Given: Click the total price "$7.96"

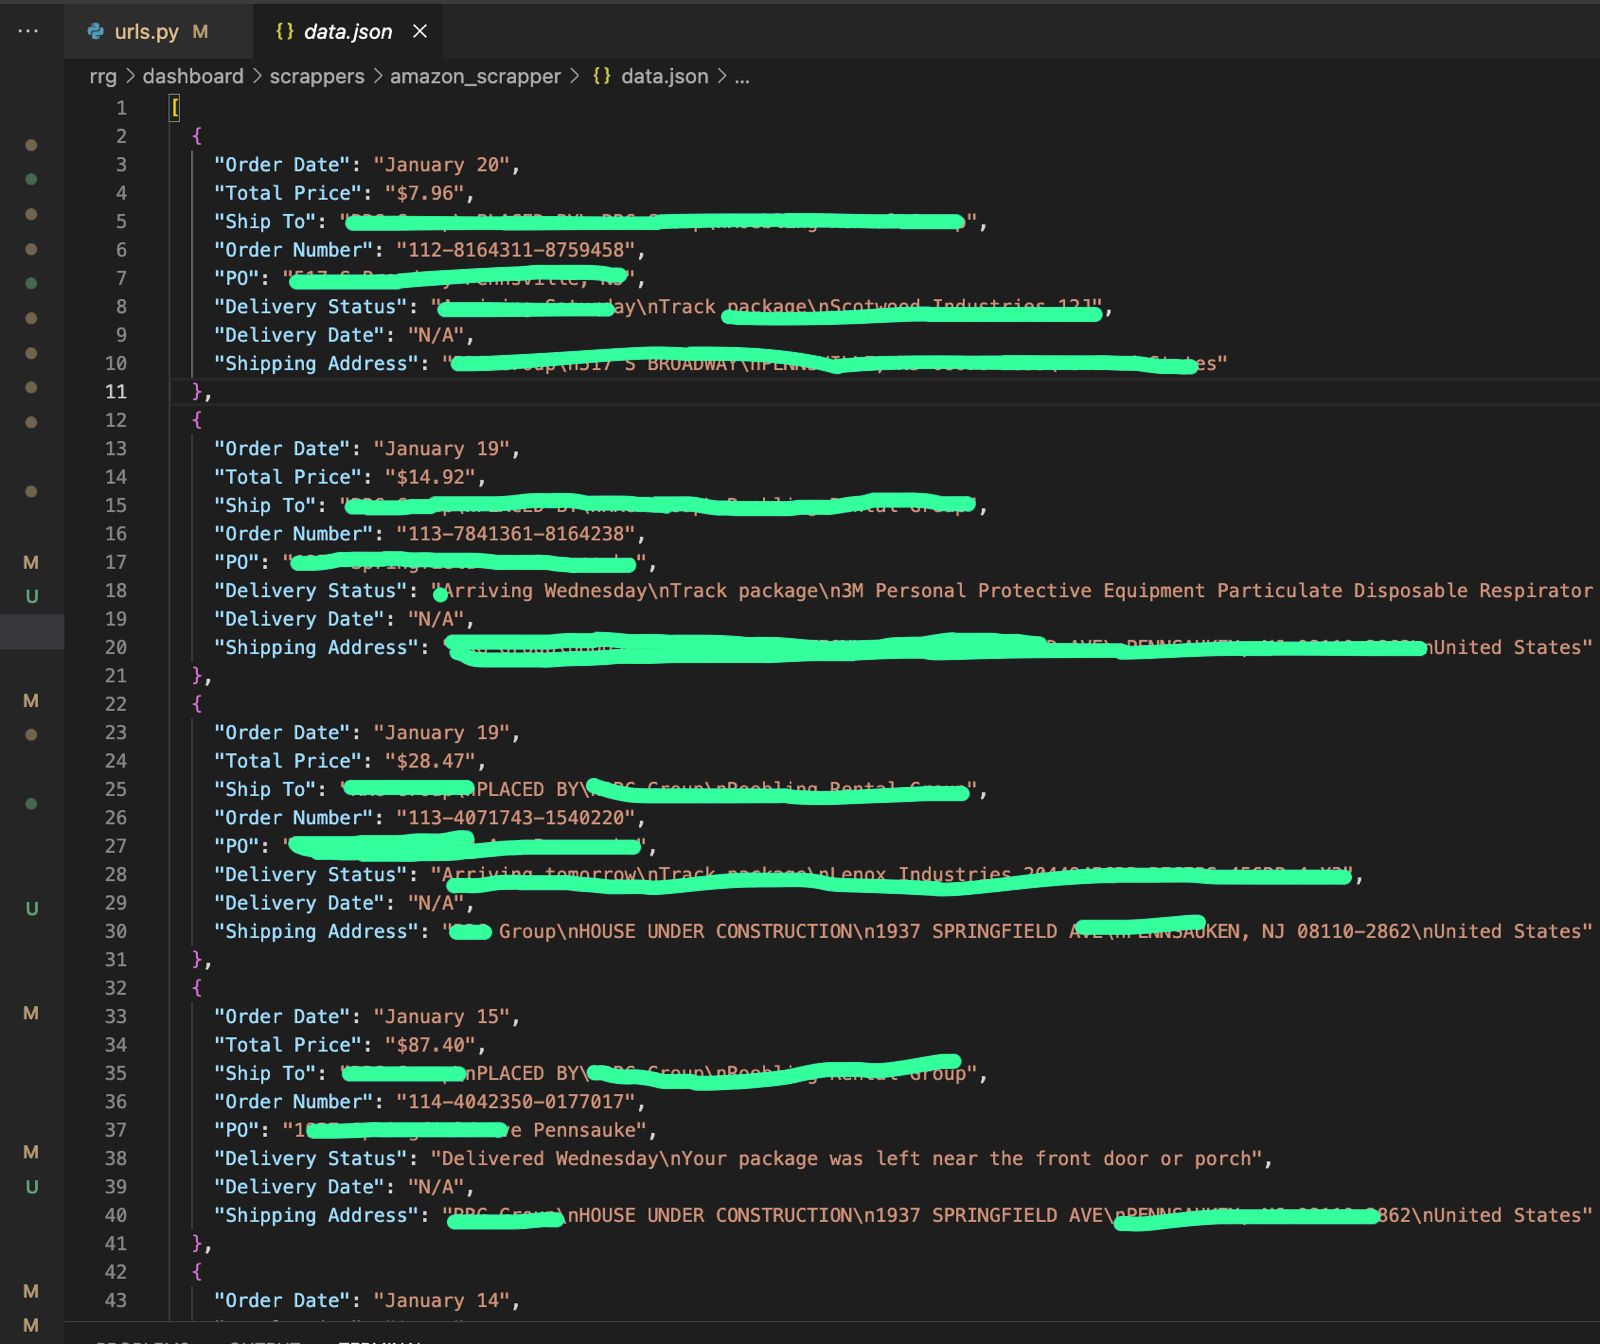Looking at the screenshot, I should point(424,193).
